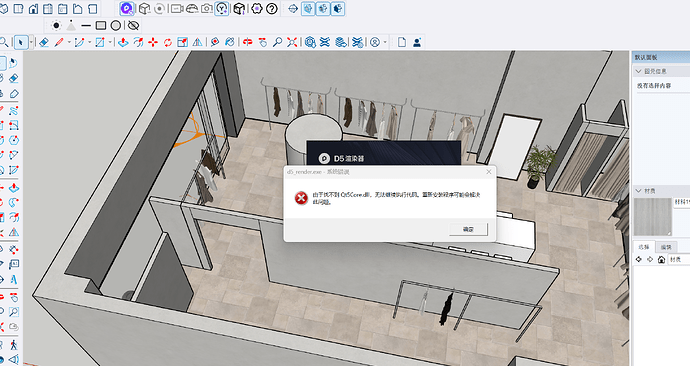Image resolution: width=690 pixels, height=366 pixels.
Task: Add a D5 strip line light
Action: 86,26
